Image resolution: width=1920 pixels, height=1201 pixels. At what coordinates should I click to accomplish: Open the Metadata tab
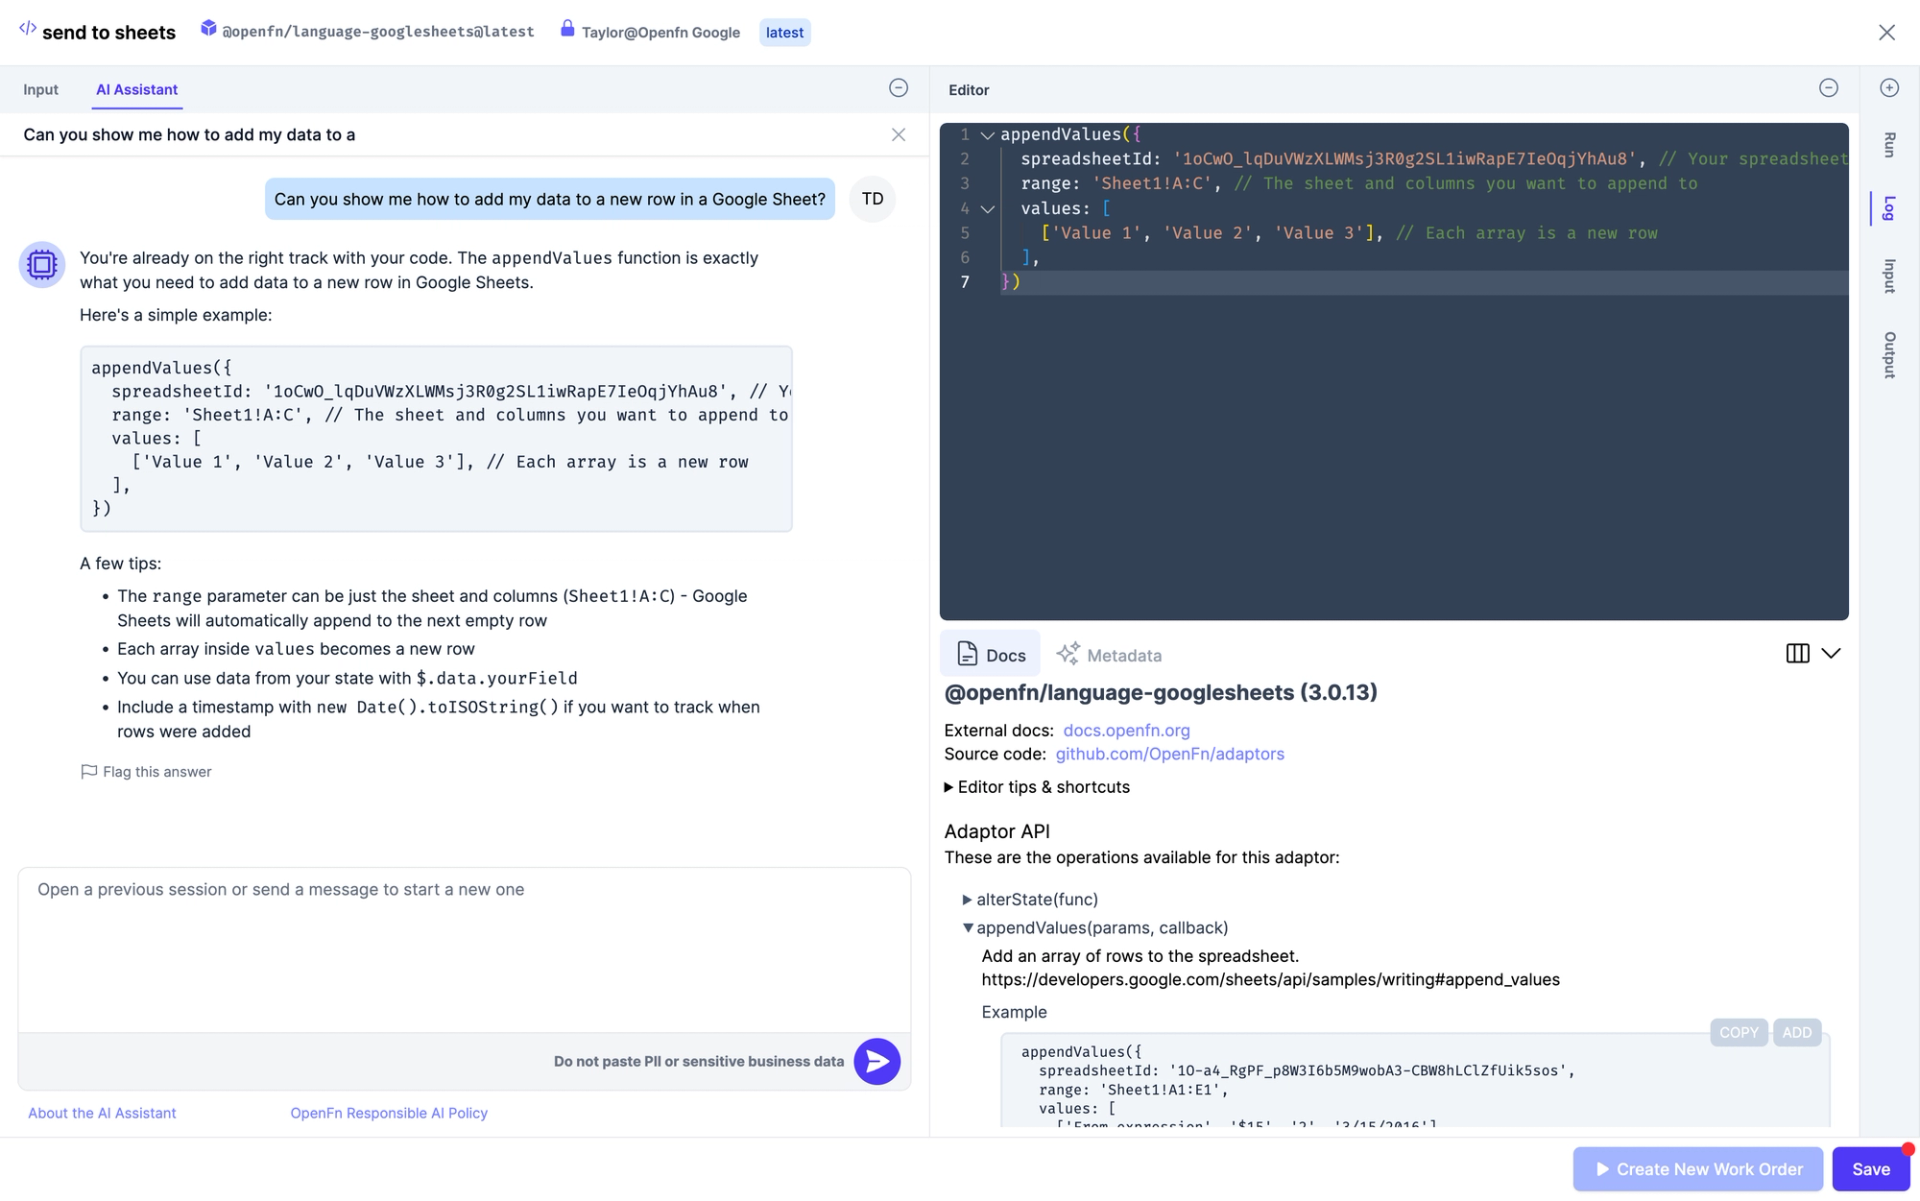[x=1109, y=655]
